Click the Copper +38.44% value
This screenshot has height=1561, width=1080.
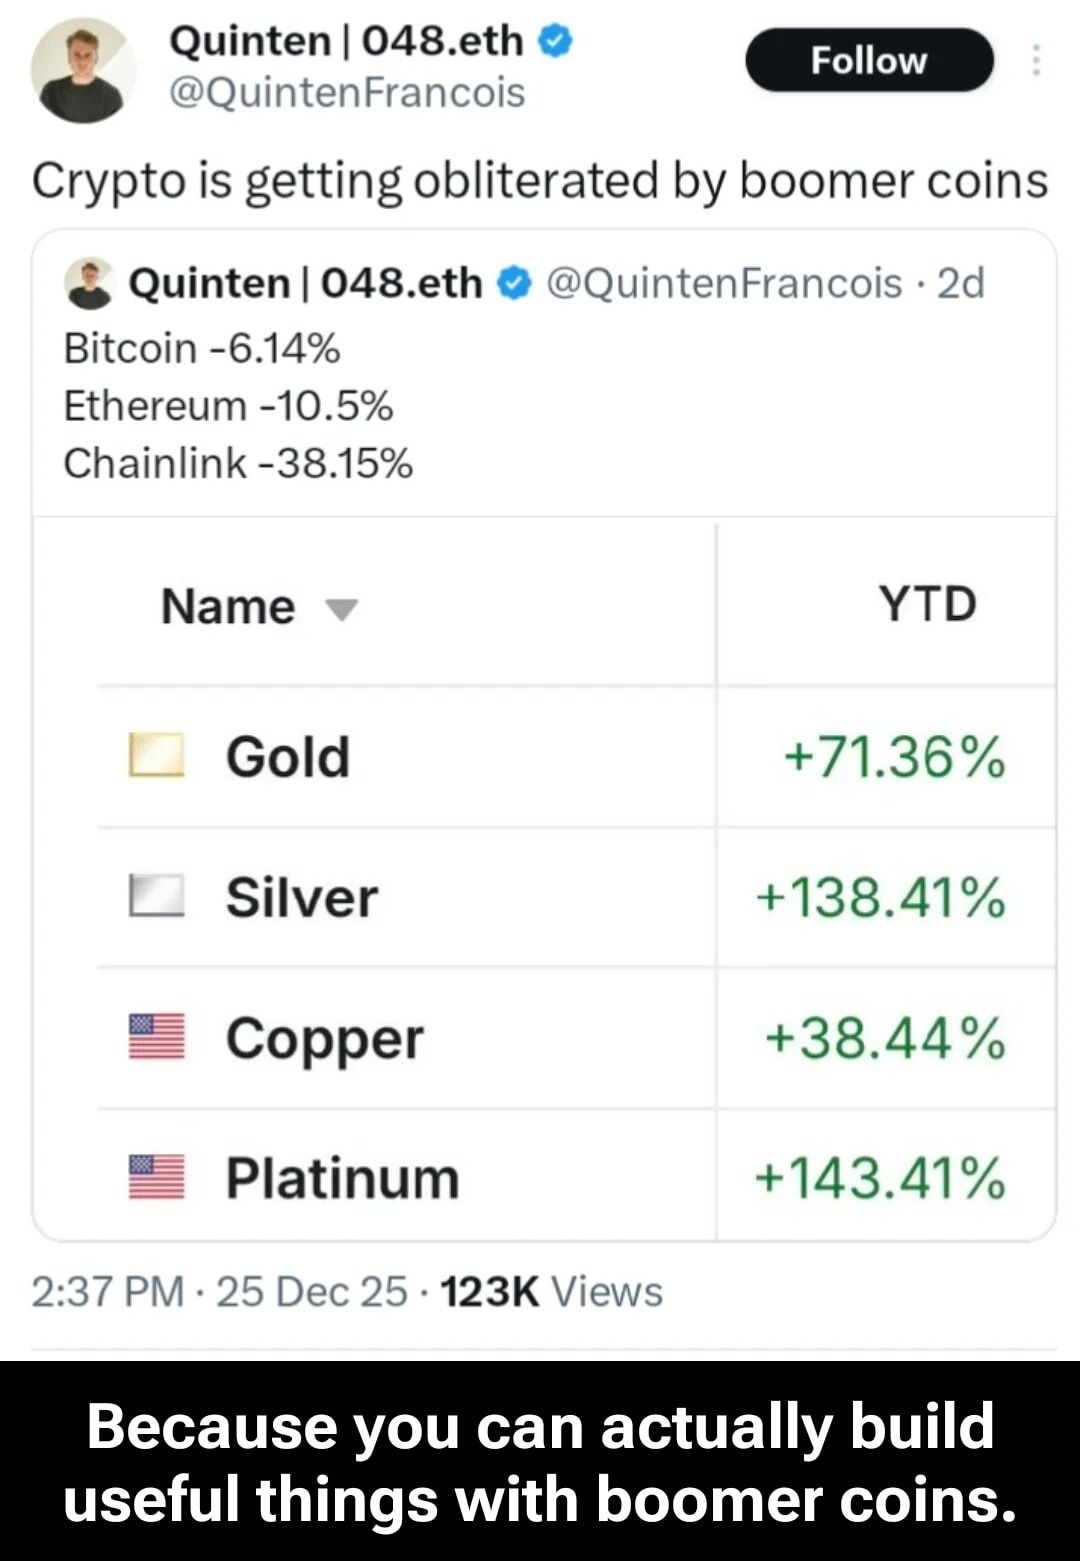tap(885, 1038)
